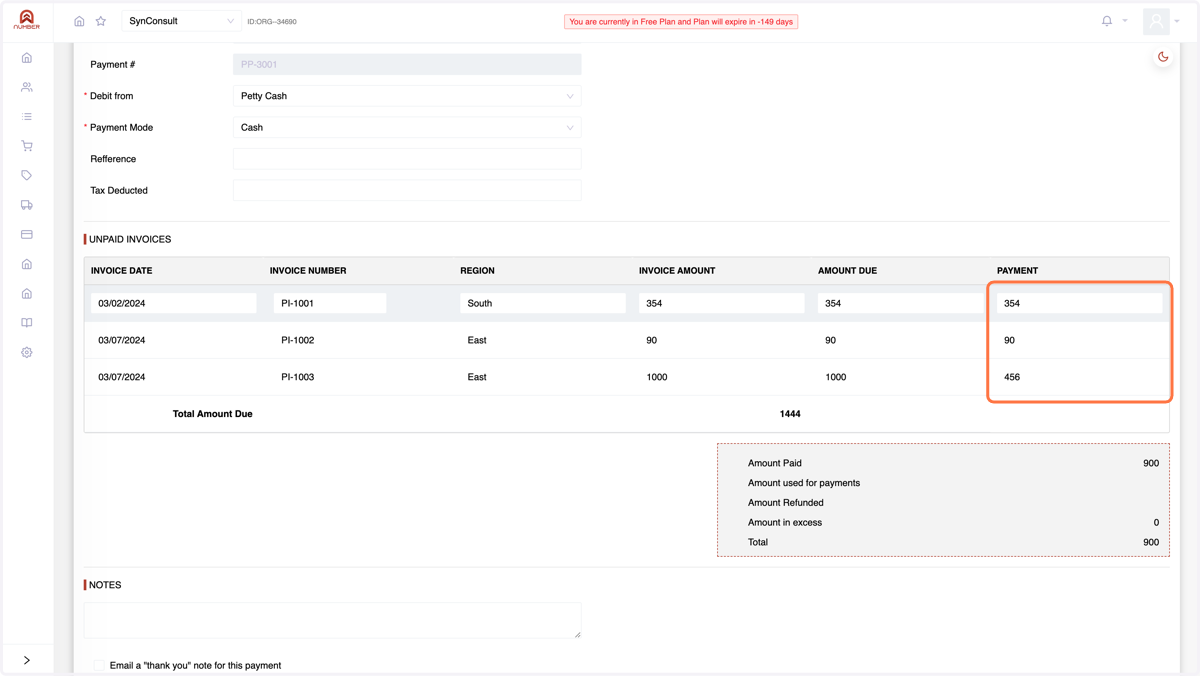Click the Refference input field
The image size is (1200, 676).
407,159
